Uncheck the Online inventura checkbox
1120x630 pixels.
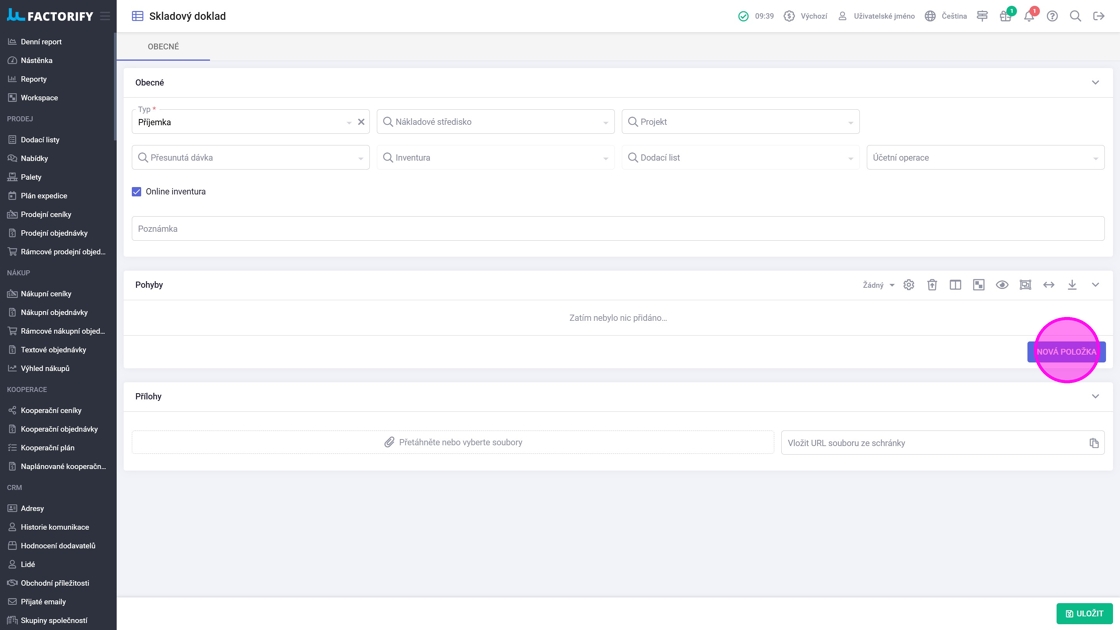[137, 192]
